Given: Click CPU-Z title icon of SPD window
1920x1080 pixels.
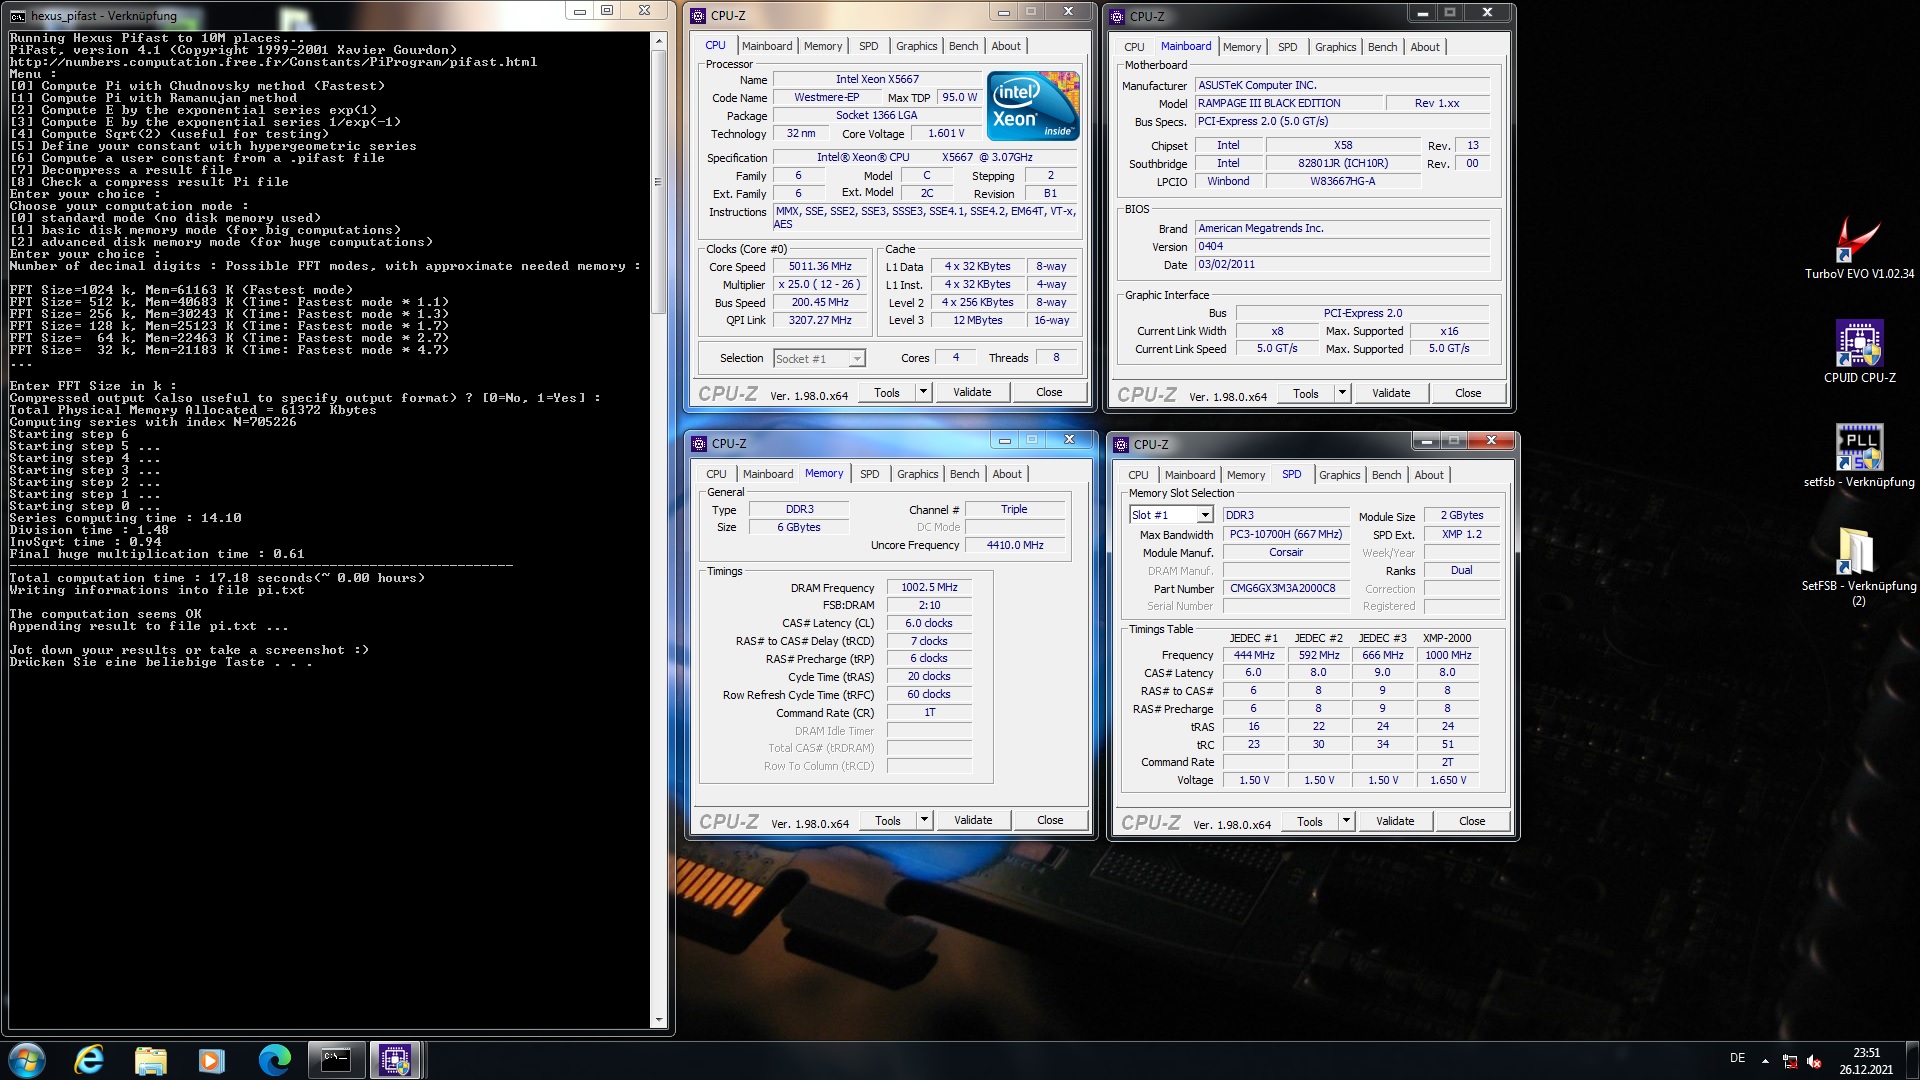Looking at the screenshot, I should pos(1122,445).
